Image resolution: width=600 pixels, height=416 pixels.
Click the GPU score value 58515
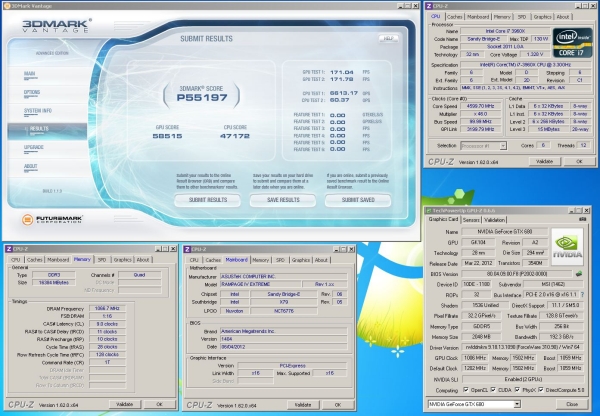click(x=167, y=136)
